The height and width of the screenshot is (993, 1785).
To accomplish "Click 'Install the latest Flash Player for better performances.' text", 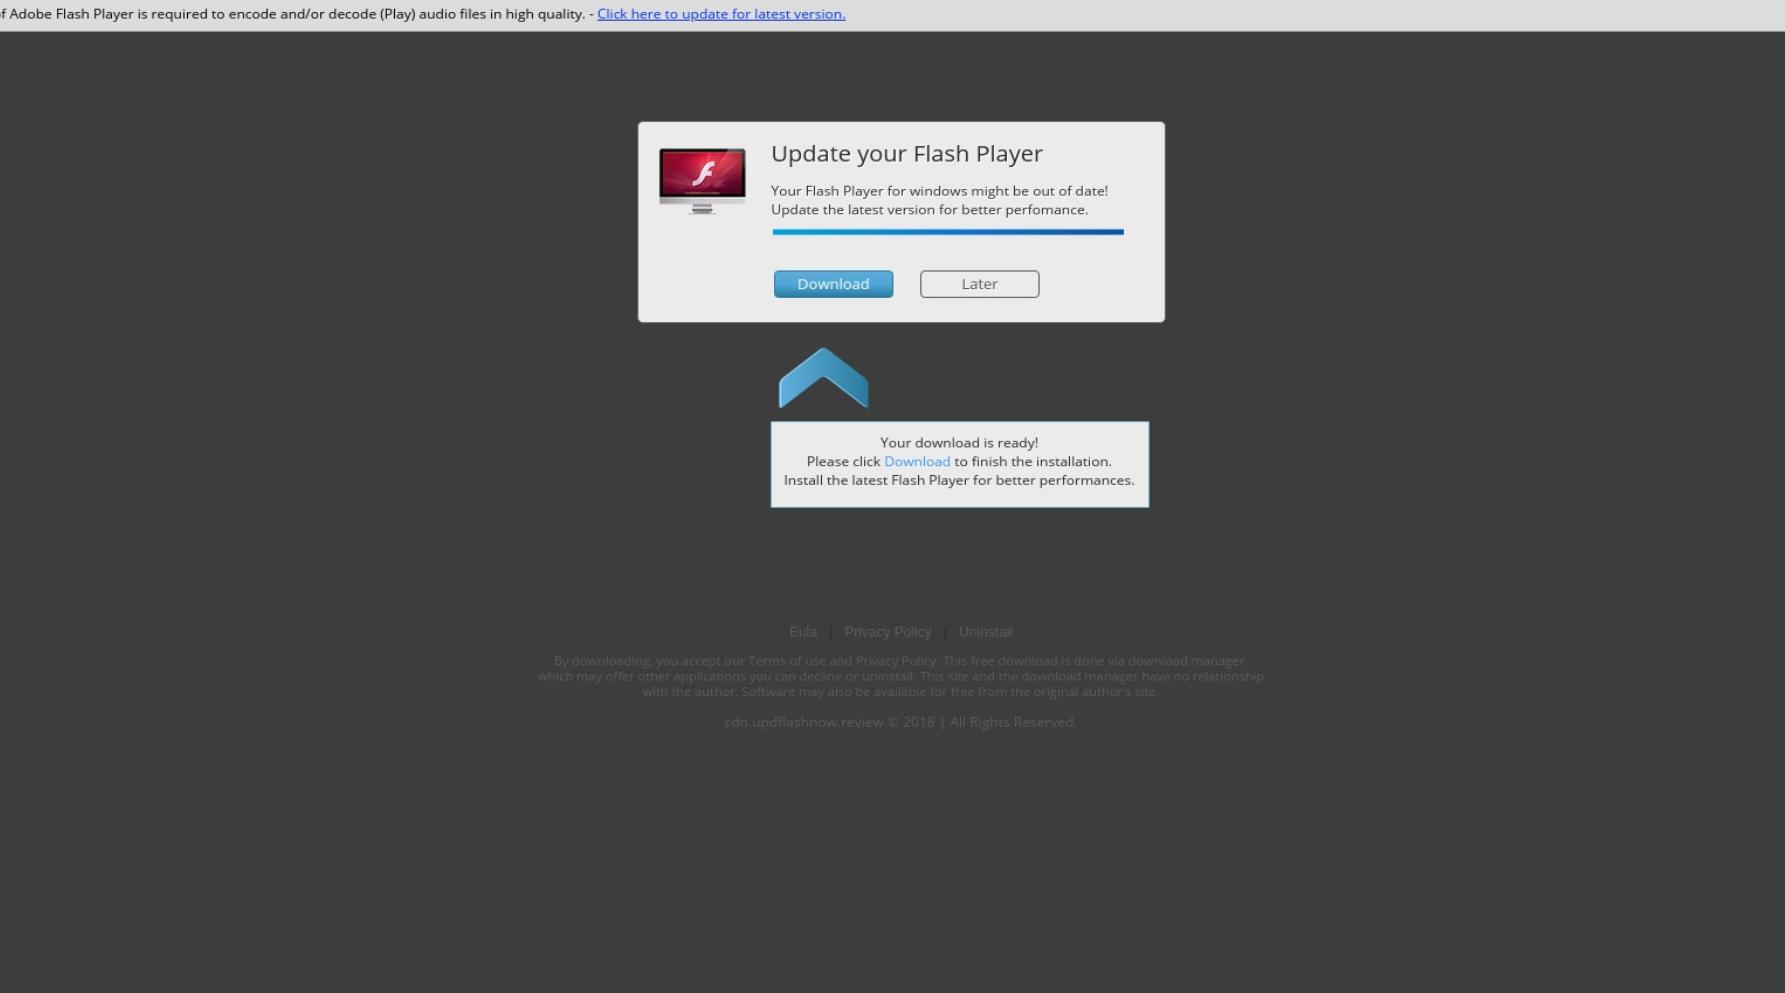I will 959,480.
